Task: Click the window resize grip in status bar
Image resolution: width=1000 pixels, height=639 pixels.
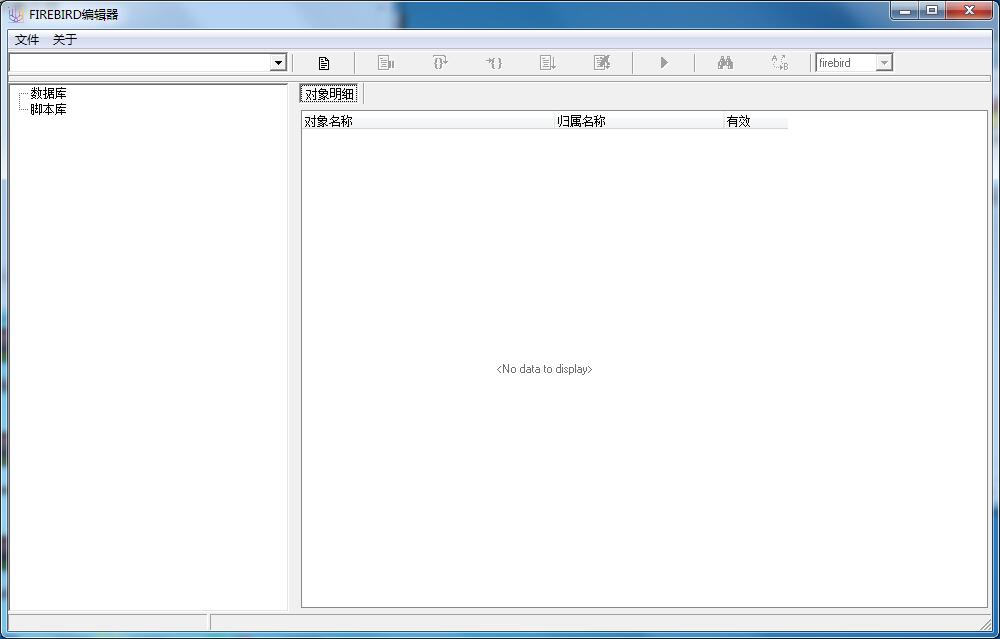Action: 986,624
